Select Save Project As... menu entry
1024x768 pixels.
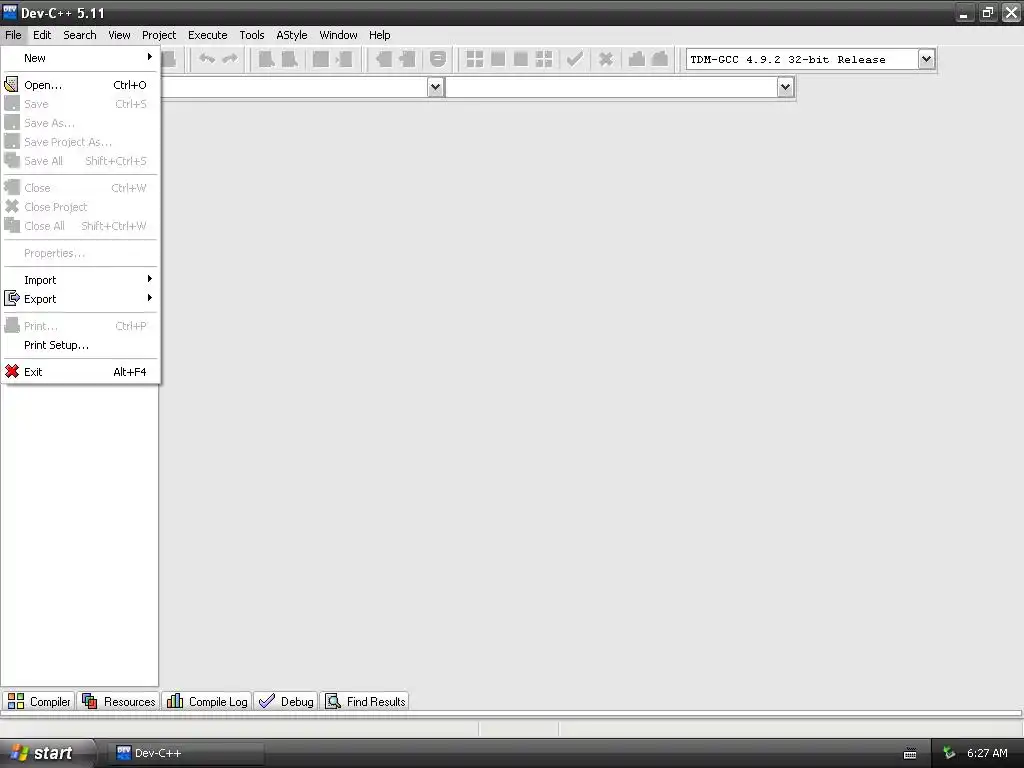tap(80, 142)
